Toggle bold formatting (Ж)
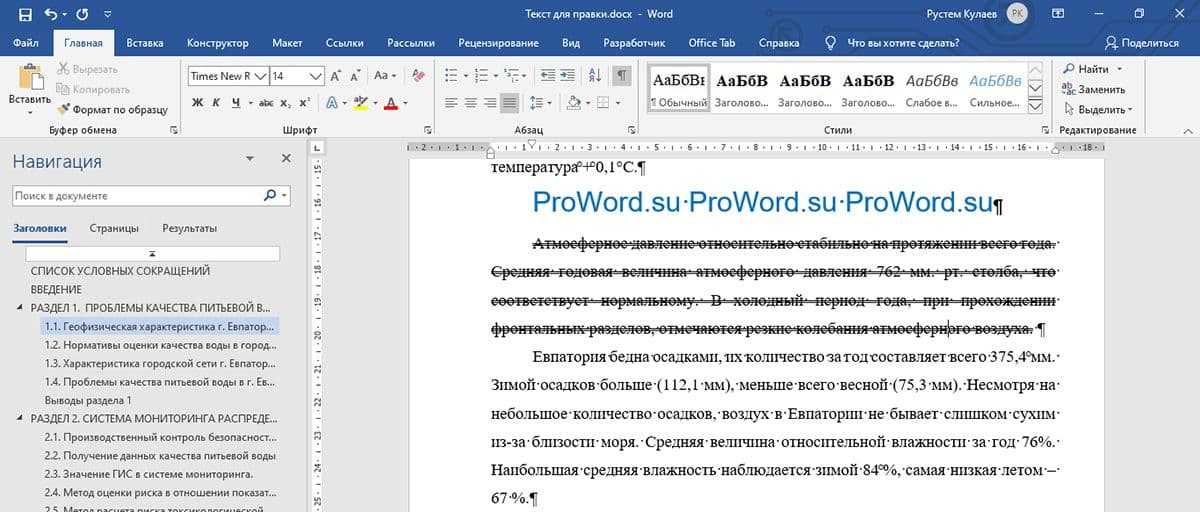Viewport: 1200px width, 512px height. [198, 102]
